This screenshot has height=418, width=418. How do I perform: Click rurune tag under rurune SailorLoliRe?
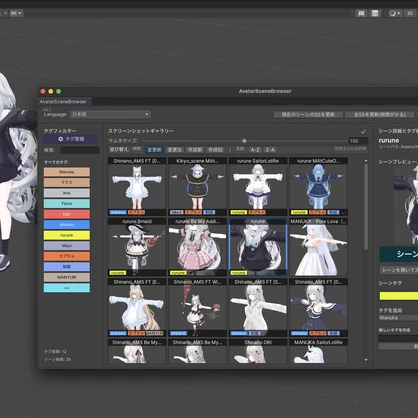239,212
